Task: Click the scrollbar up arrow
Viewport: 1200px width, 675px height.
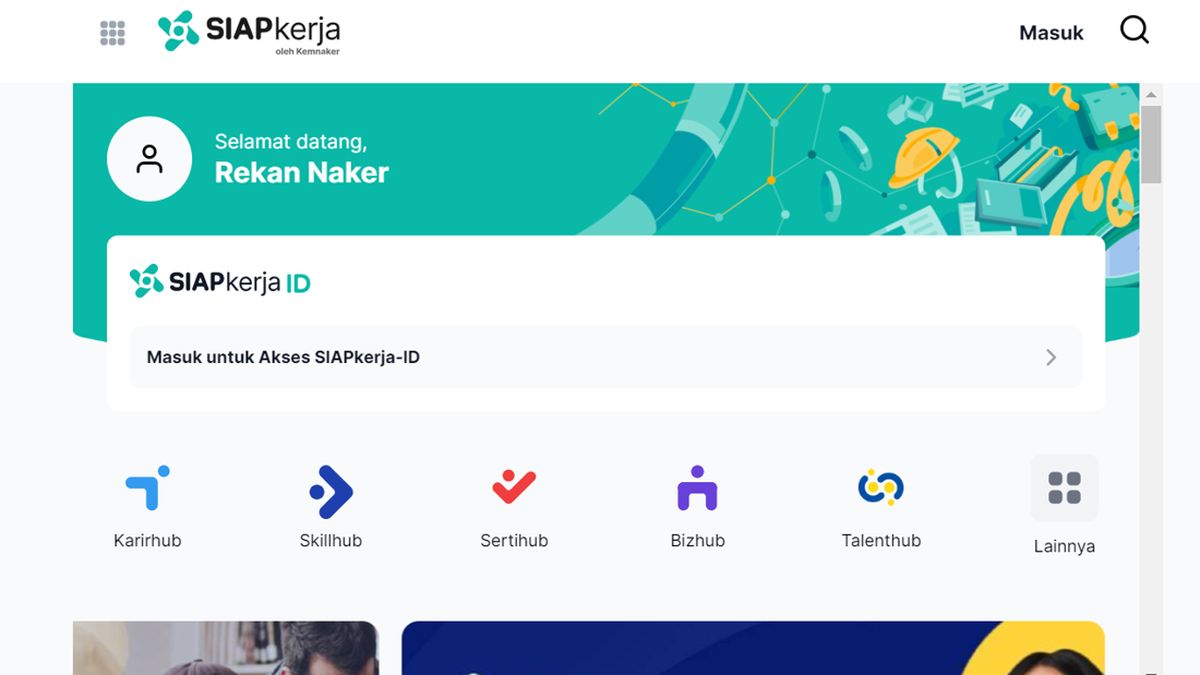Action: click(x=1151, y=95)
